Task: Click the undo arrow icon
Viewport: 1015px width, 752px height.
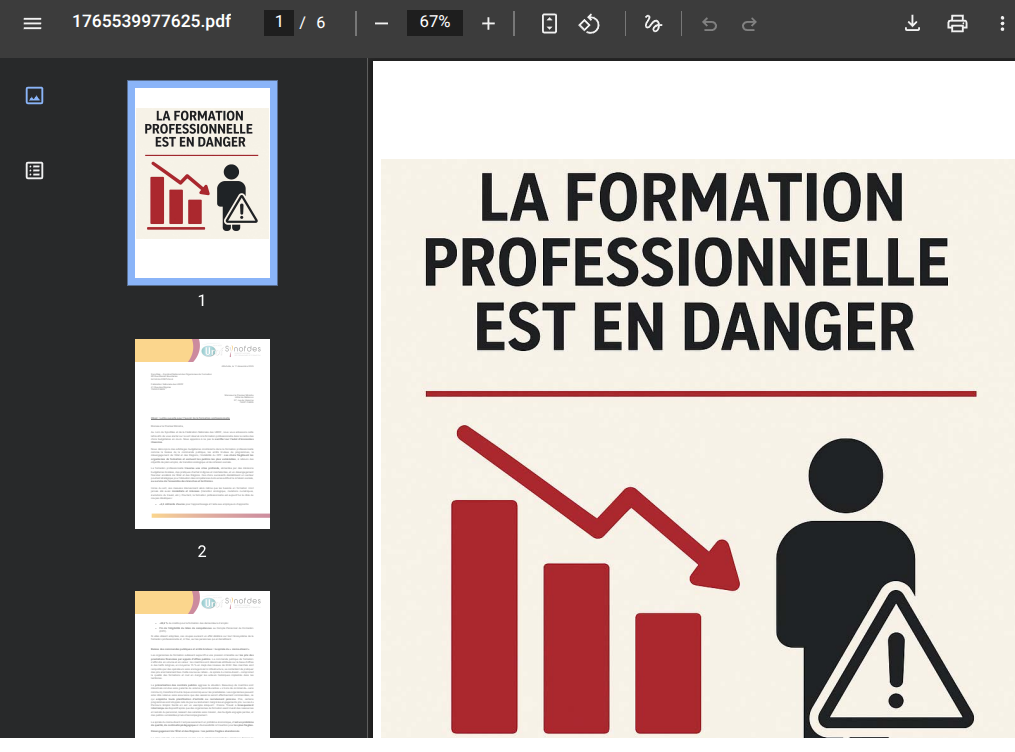Action: click(x=710, y=23)
